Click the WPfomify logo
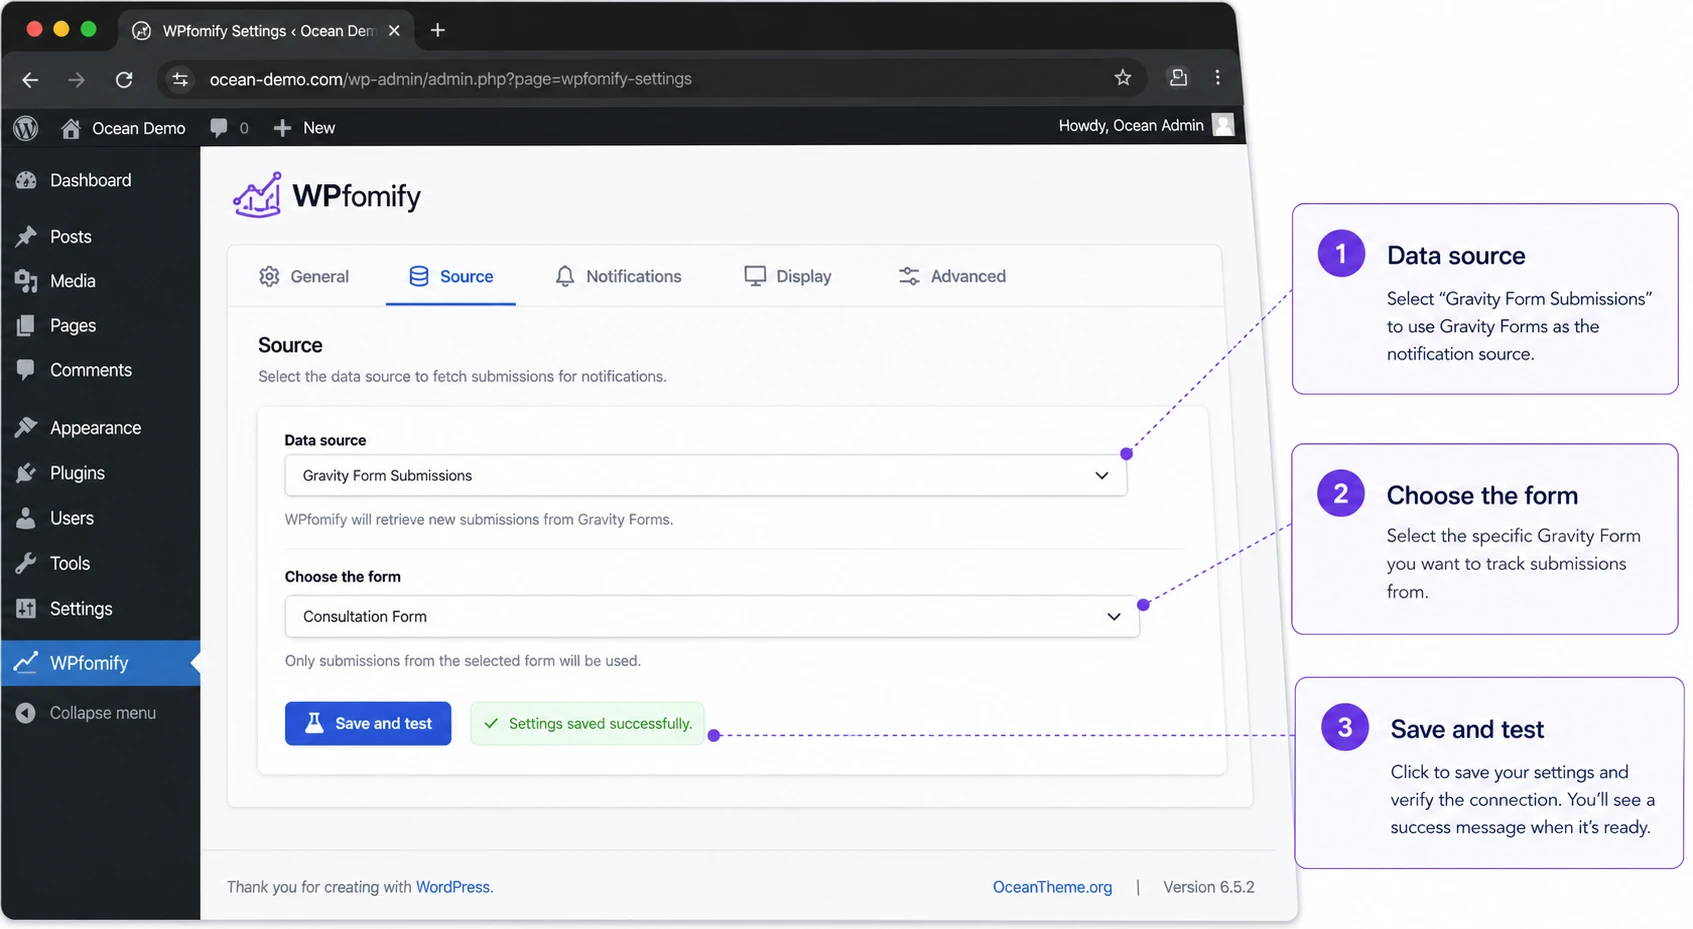This screenshot has height=929, width=1693. point(327,195)
